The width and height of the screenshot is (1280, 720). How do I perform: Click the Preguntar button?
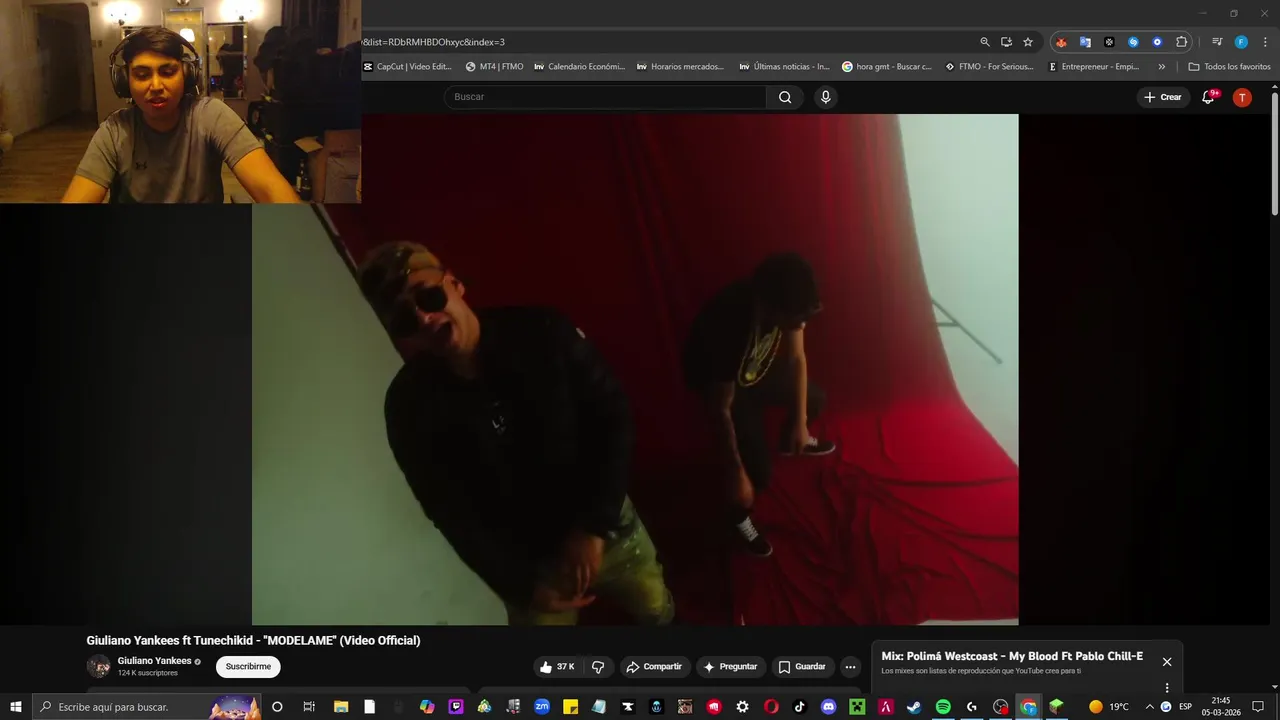coord(730,667)
